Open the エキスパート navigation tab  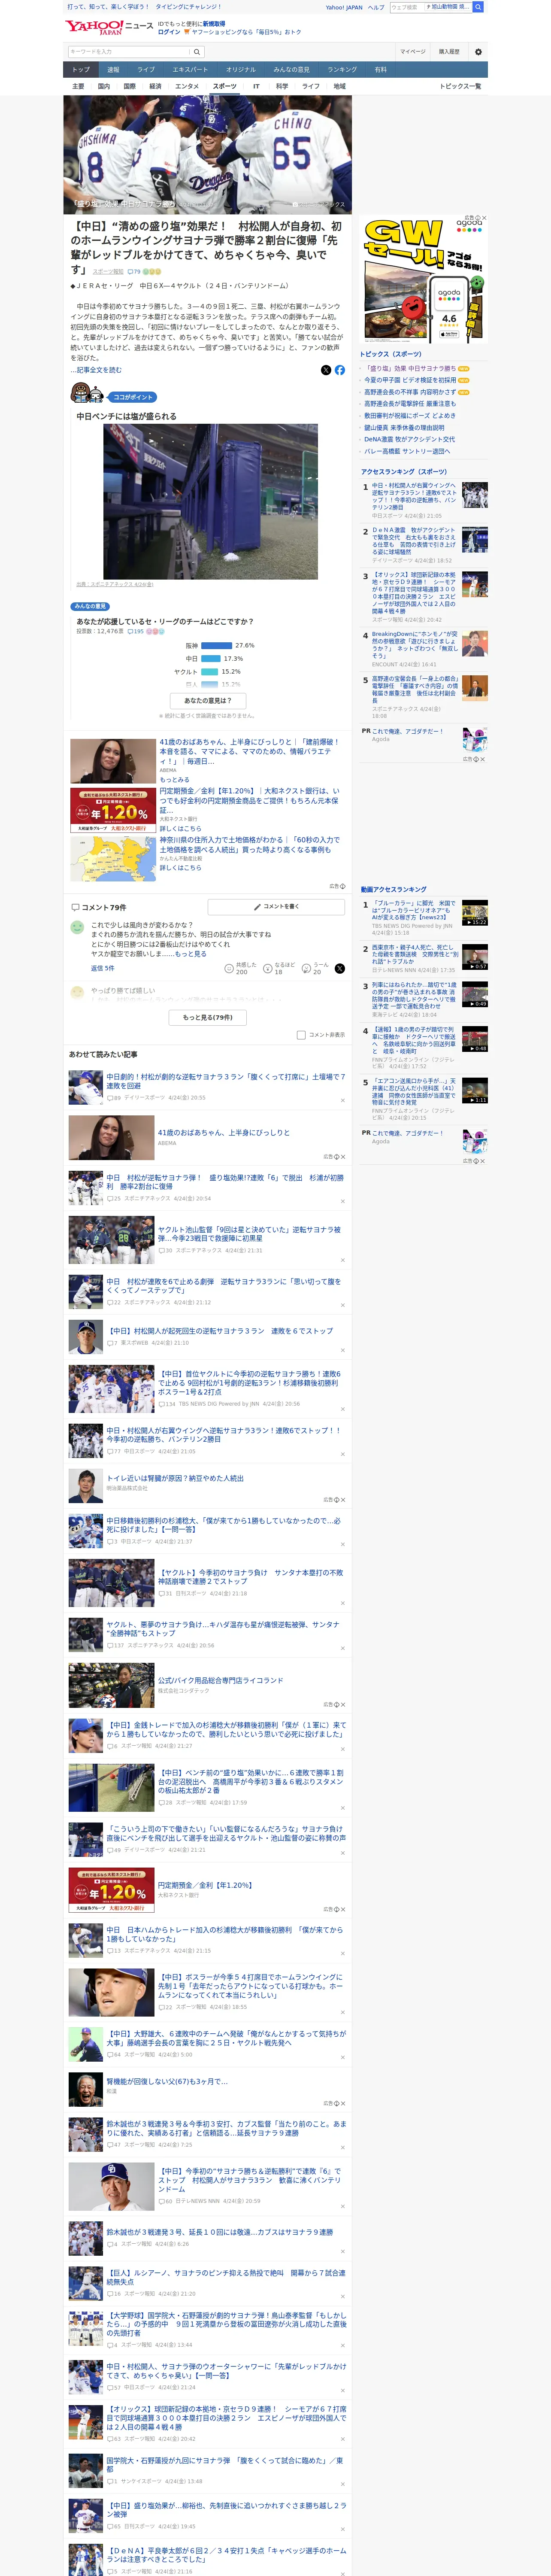(x=190, y=69)
